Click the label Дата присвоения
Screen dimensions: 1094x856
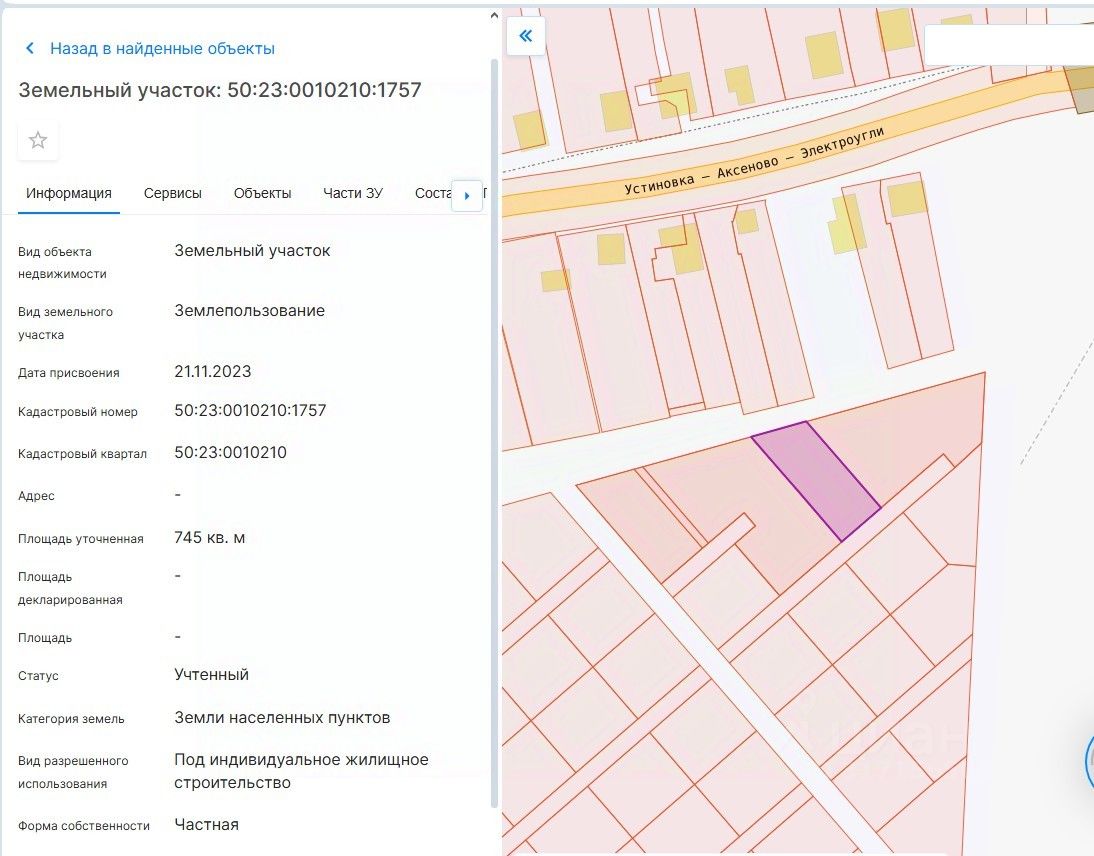pyautogui.click(x=68, y=373)
